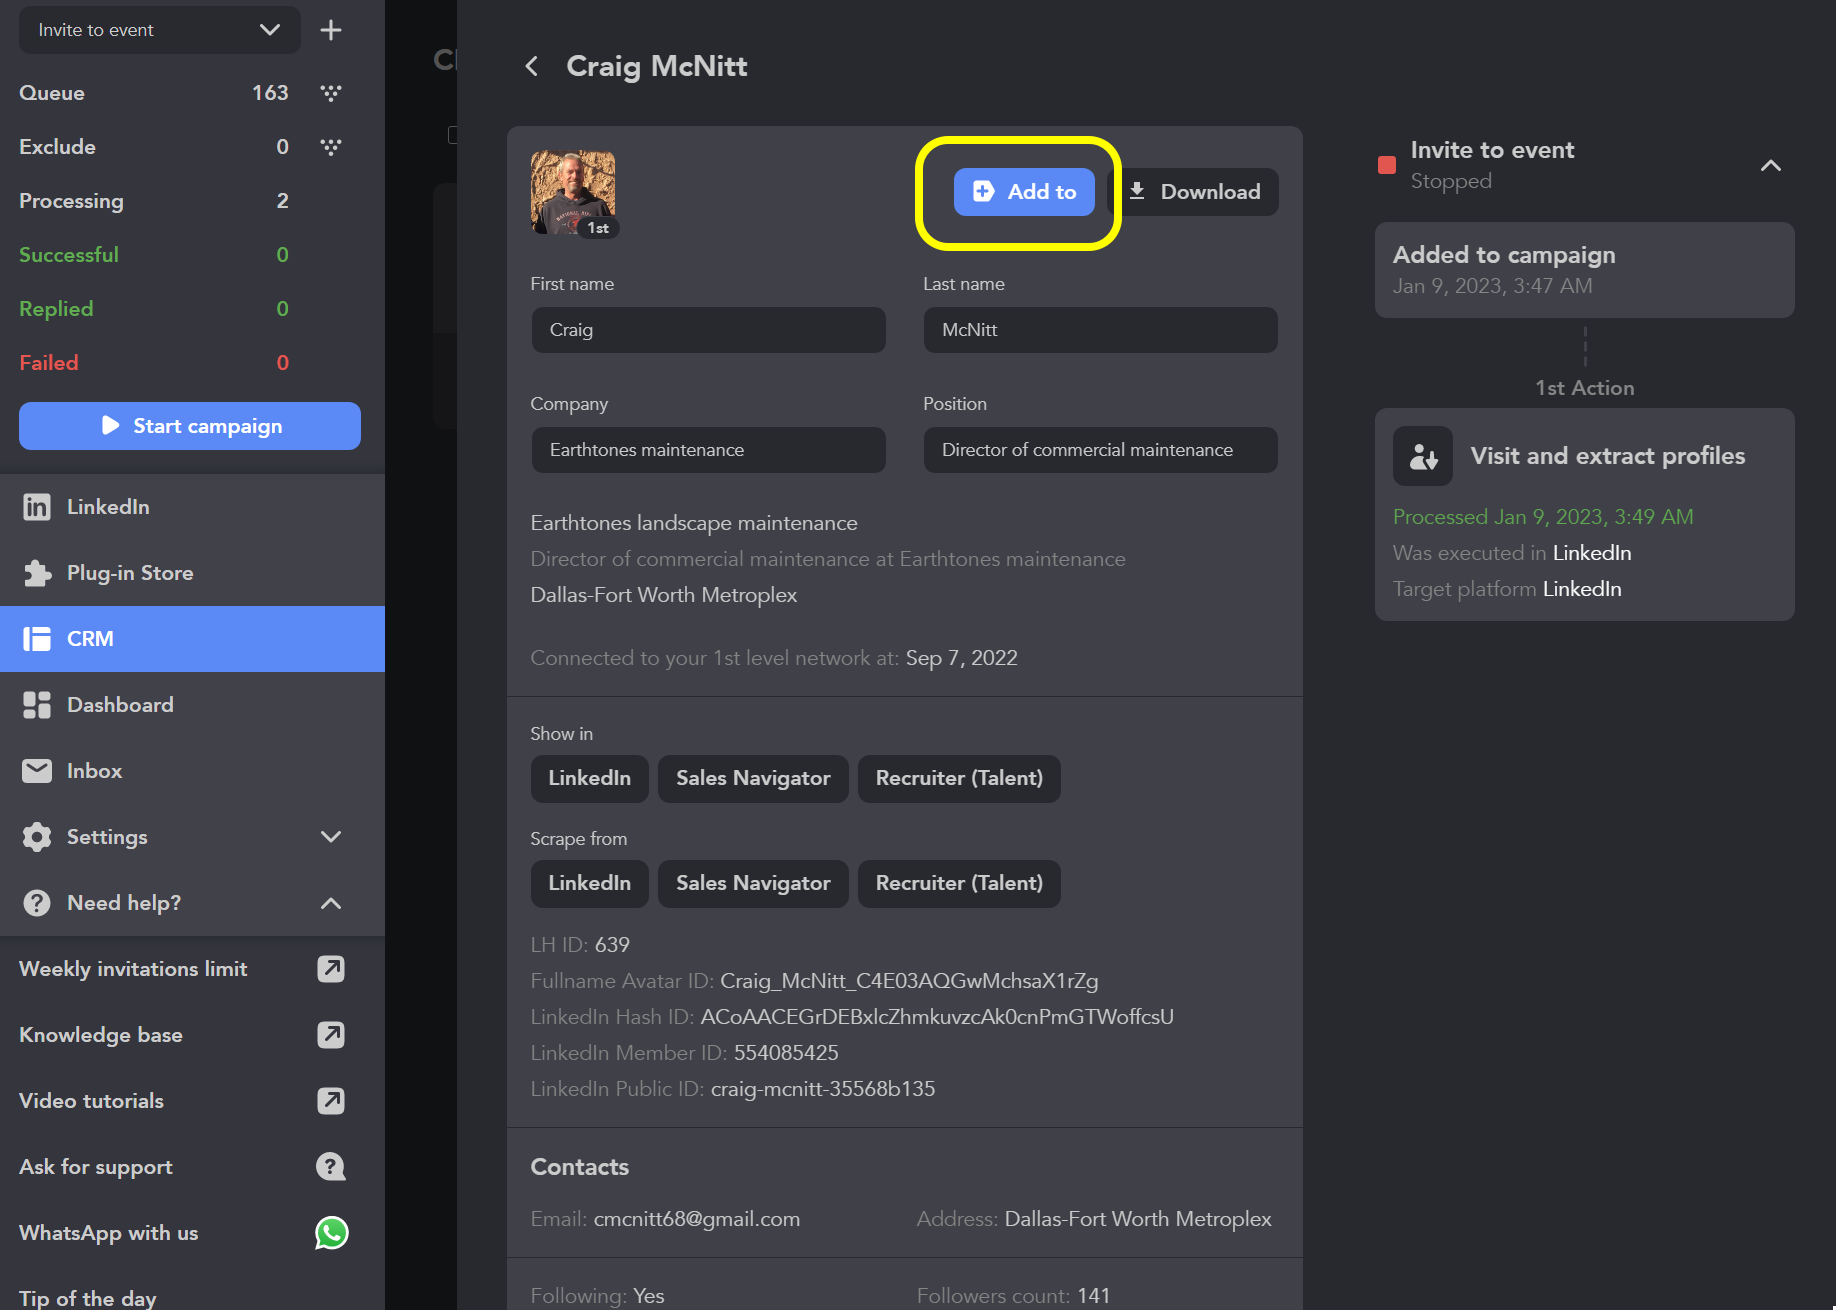
Task: Go to the Dashboard menu item
Action: 120,705
